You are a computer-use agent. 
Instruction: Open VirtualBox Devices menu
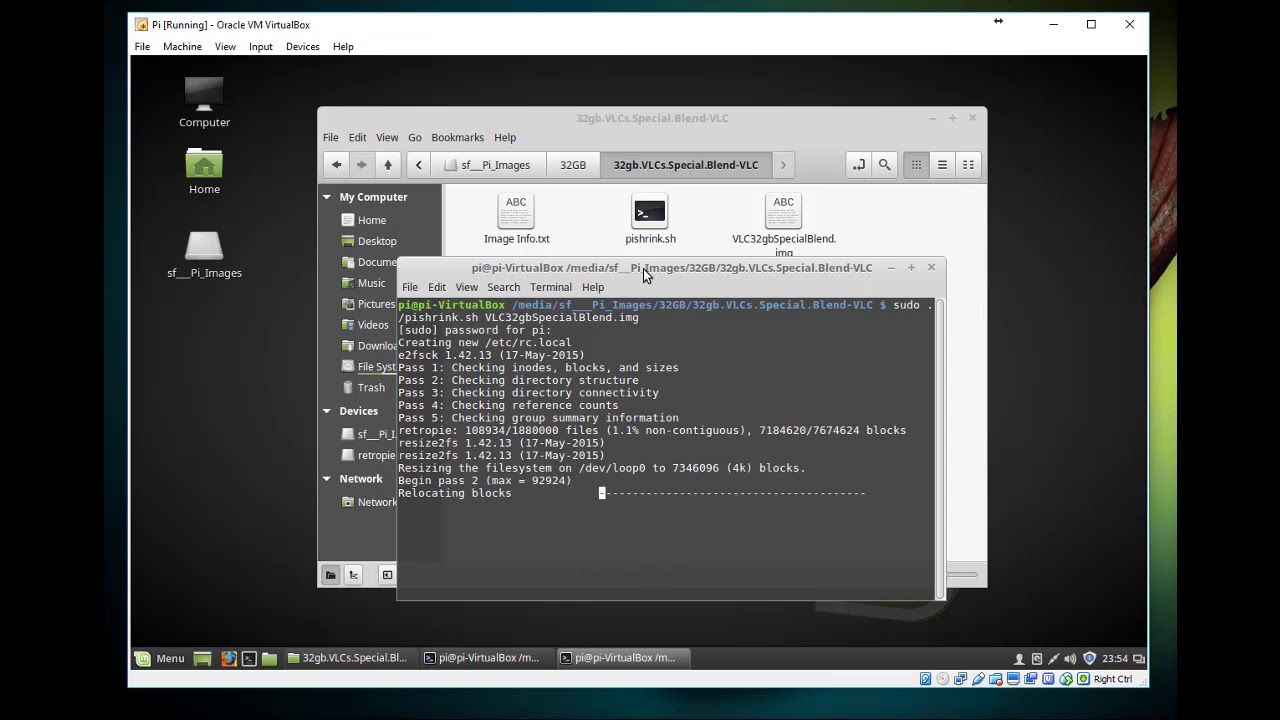pos(302,47)
